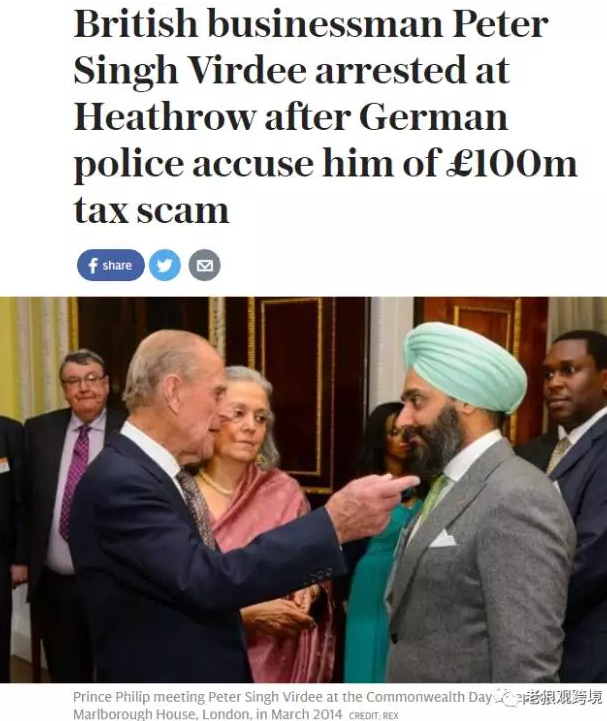
Task: Click the Facebook 'f' logo
Action: click(x=93, y=266)
